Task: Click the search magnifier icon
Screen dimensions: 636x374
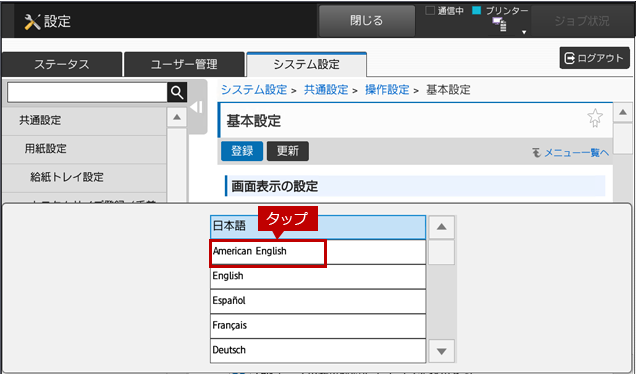Action: pyautogui.click(x=177, y=92)
